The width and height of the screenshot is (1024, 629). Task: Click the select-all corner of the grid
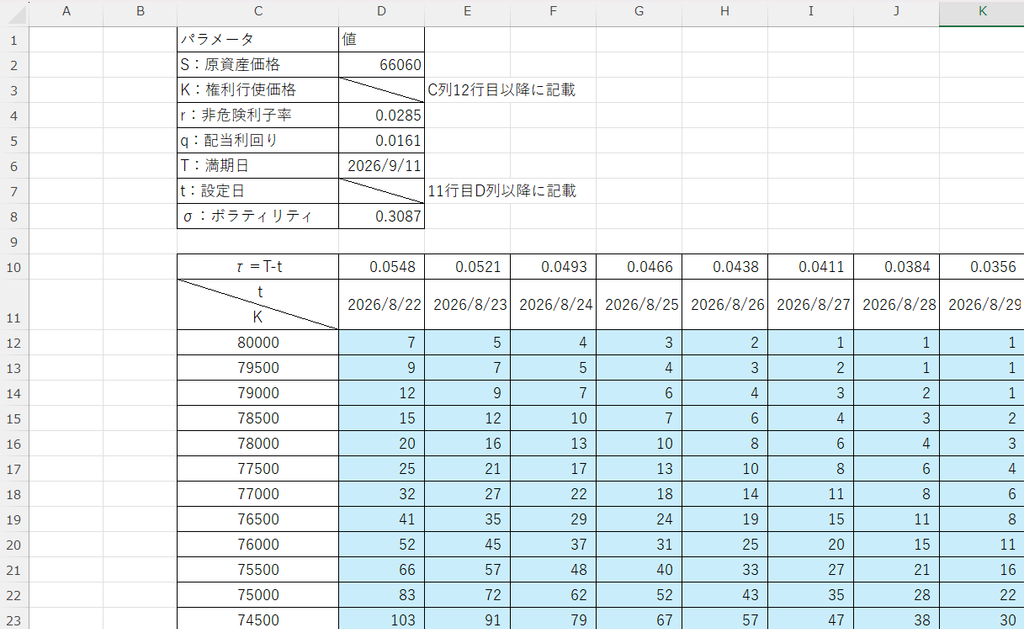click(14, 12)
